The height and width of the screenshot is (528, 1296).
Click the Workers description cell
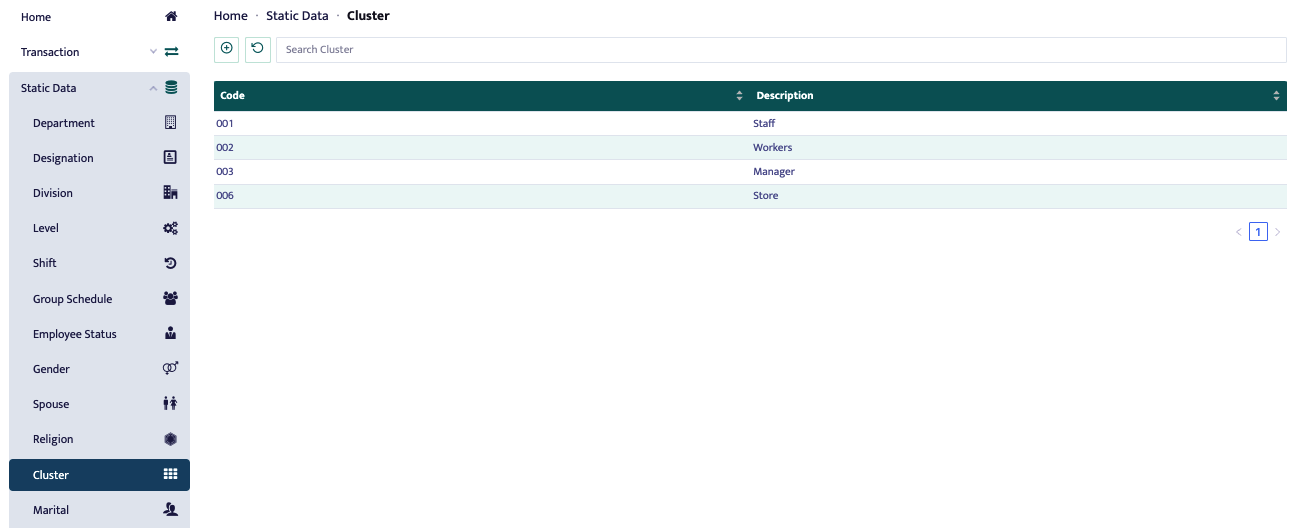click(x=1018, y=147)
